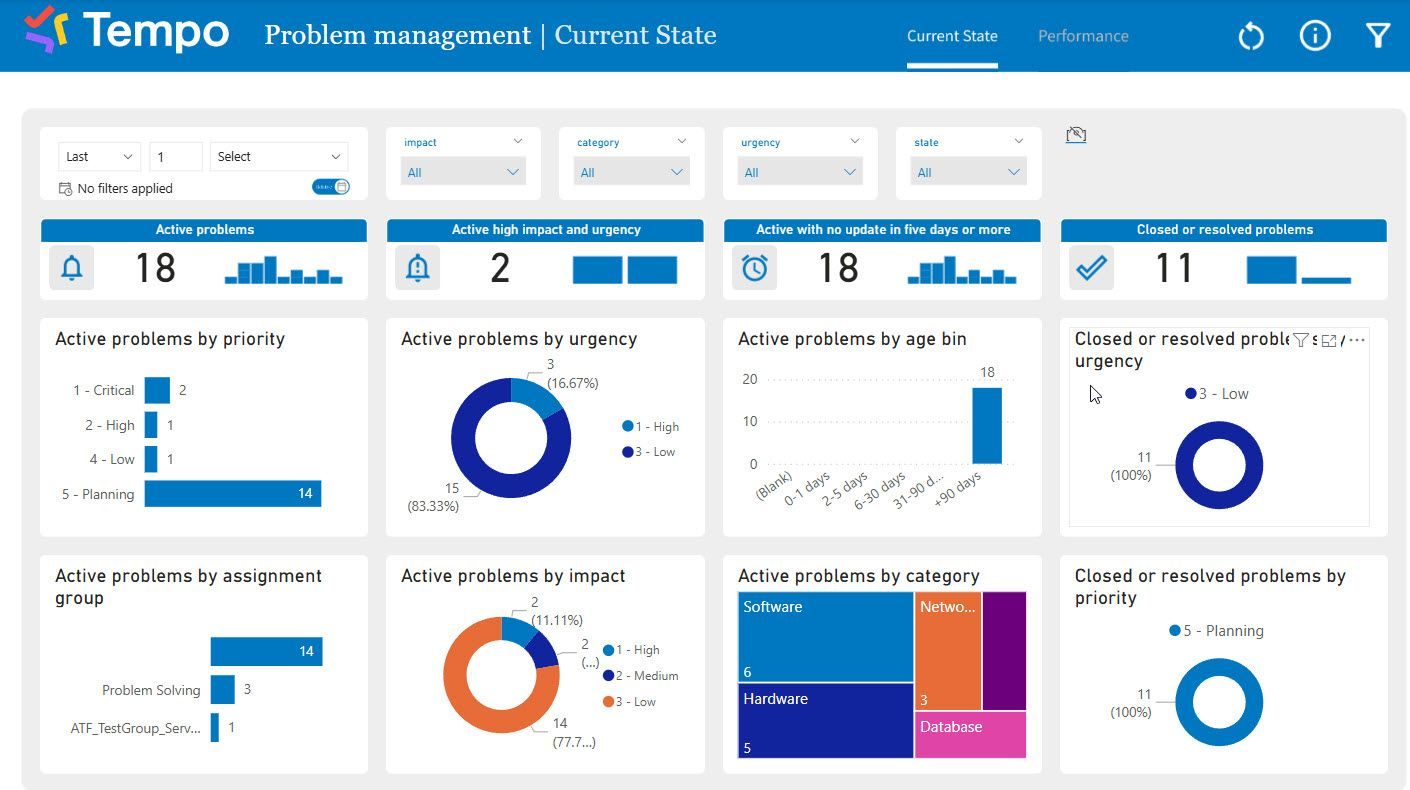The image size is (1410, 790).
Task: Open more options ellipsis on closed urgency chart
Action: [1357, 341]
